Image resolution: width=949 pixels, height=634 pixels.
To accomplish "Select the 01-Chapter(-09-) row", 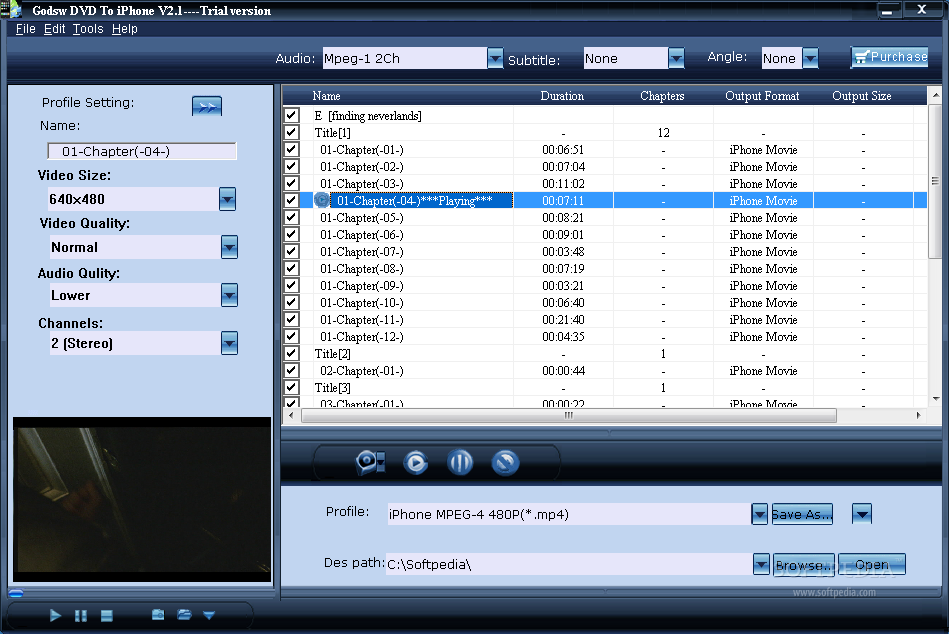I will click(605, 285).
